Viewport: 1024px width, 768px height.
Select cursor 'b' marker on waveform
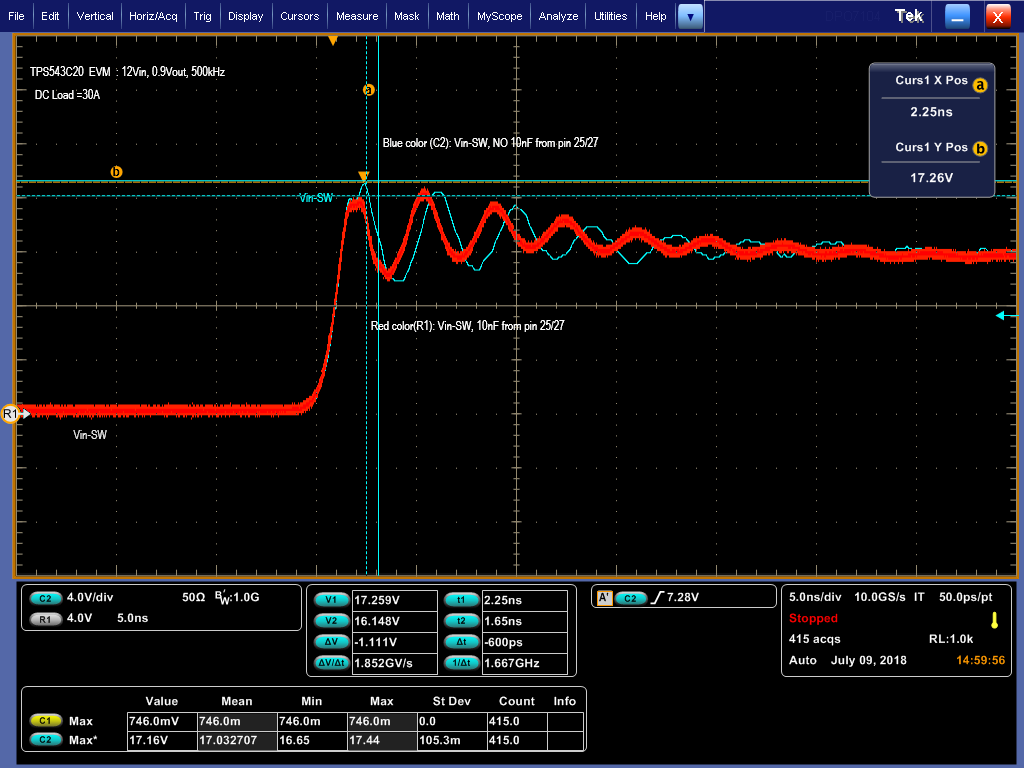(x=116, y=172)
